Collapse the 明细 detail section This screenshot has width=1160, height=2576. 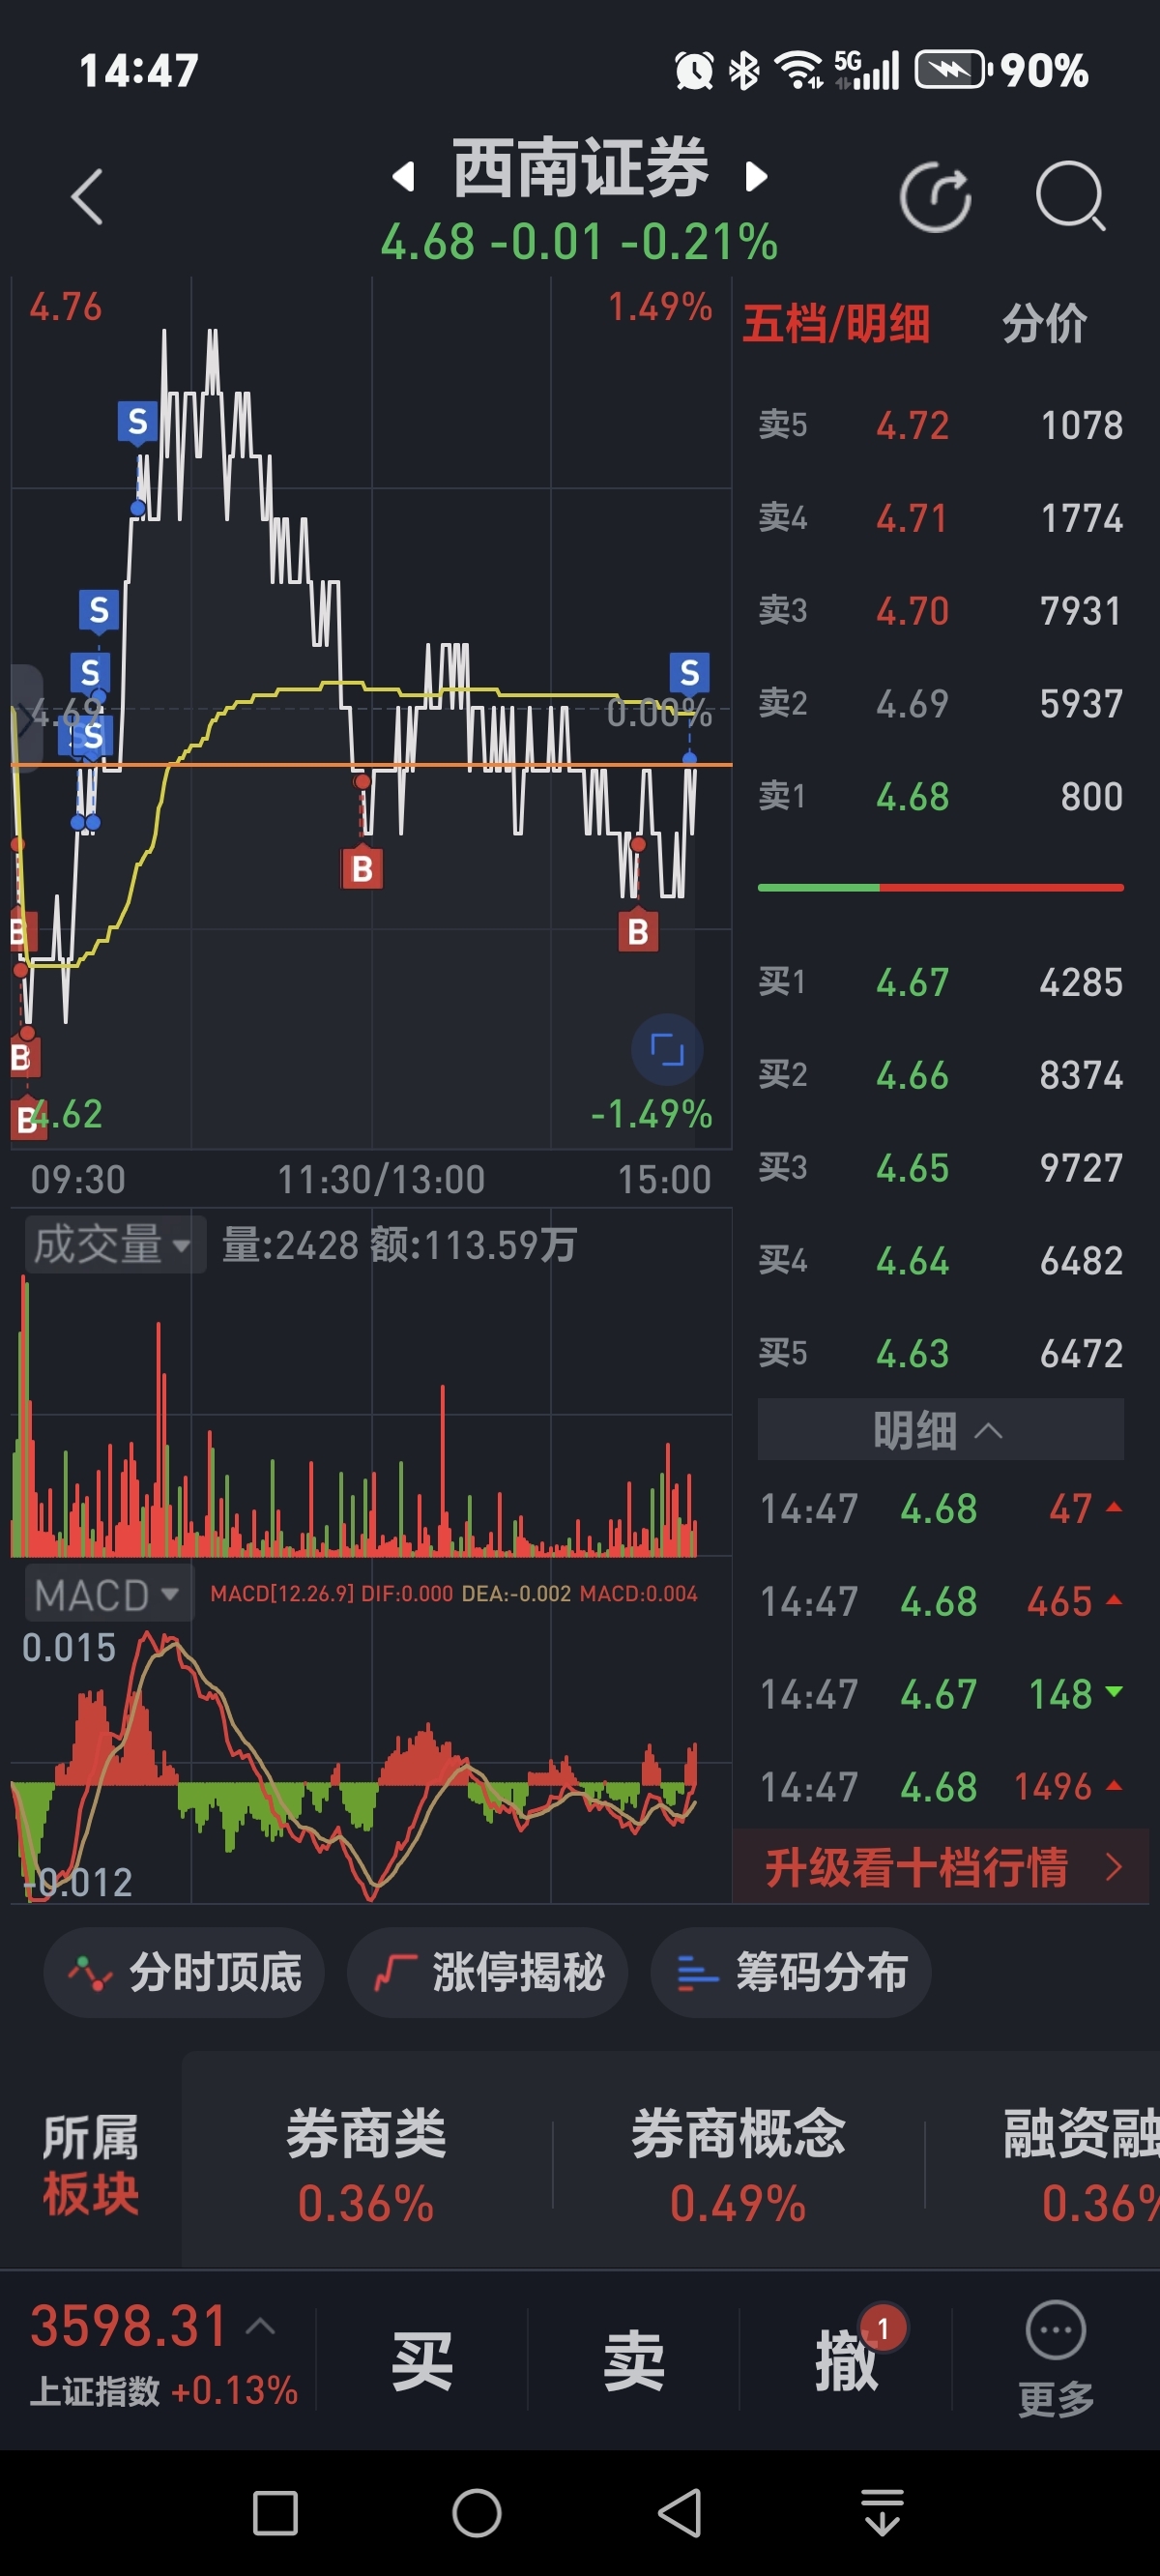(940, 1430)
